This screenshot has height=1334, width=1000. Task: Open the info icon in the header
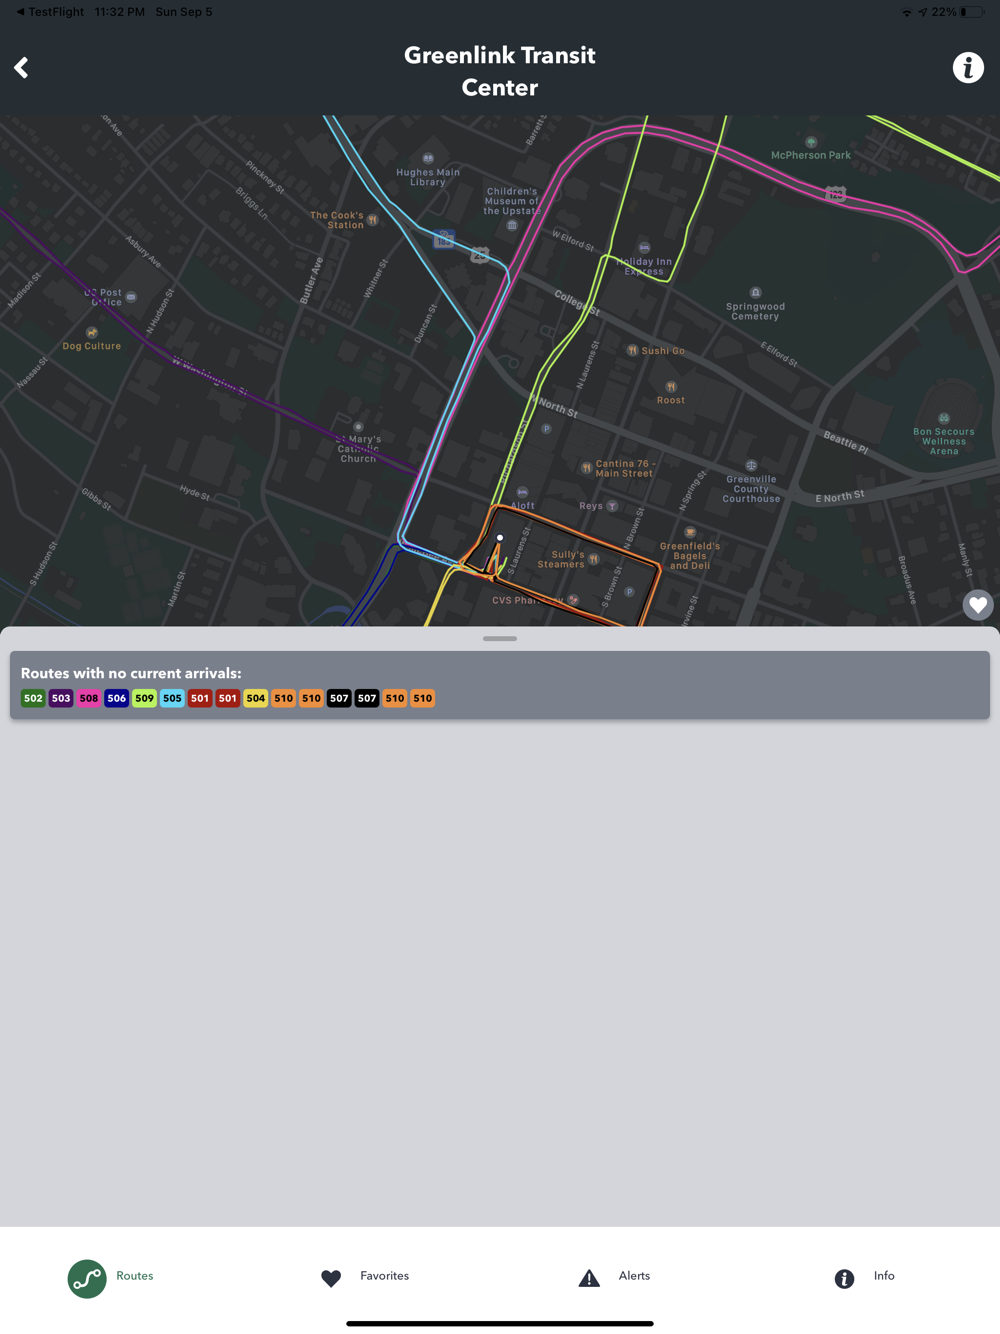(x=967, y=68)
